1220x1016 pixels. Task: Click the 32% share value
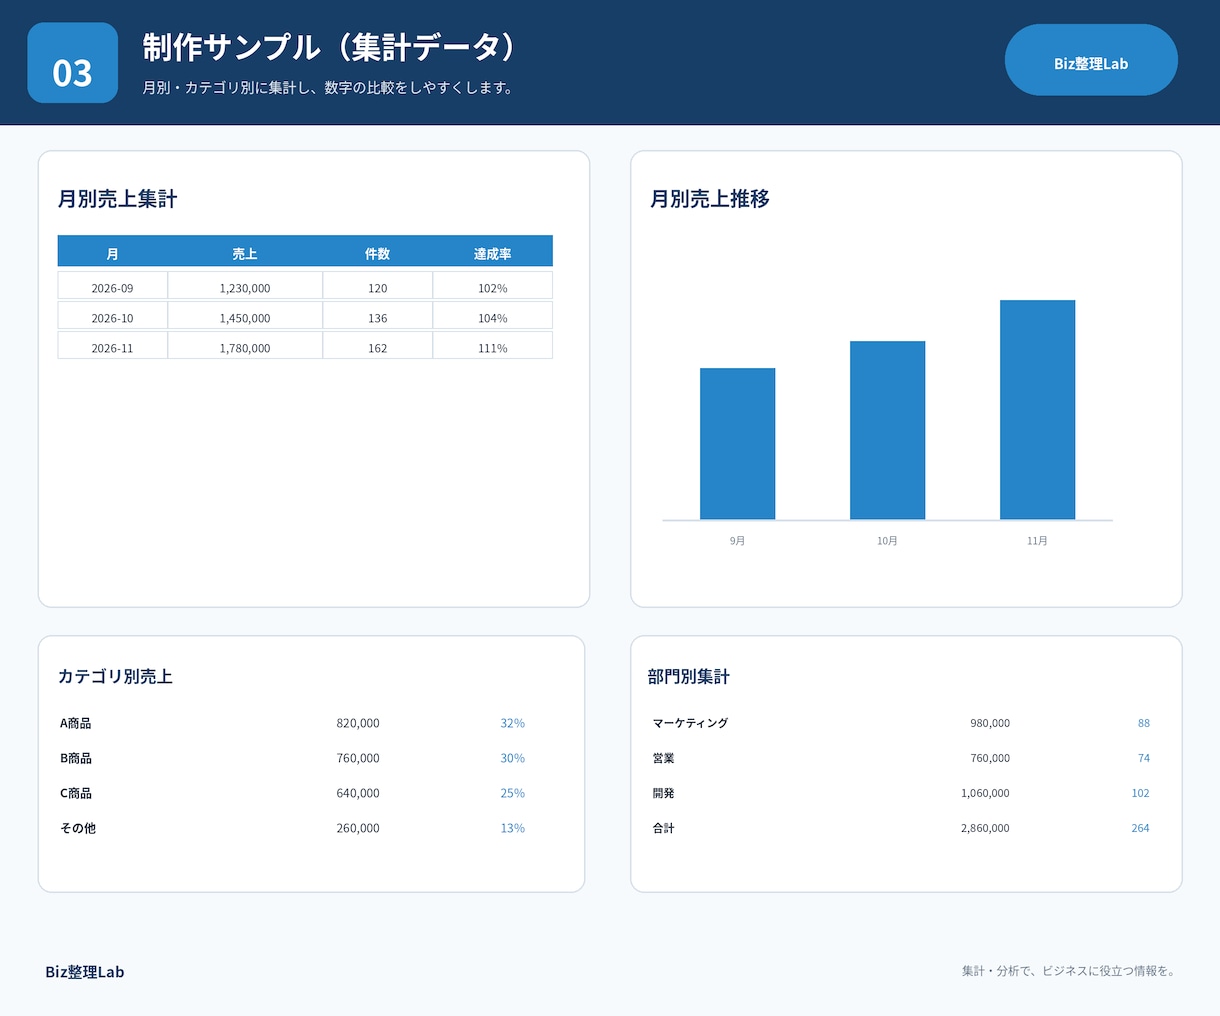(x=512, y=723)
